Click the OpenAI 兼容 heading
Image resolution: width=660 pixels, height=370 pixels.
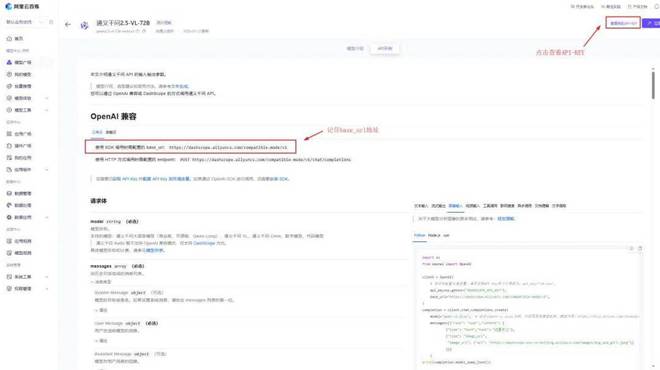[x=113, y=117]
